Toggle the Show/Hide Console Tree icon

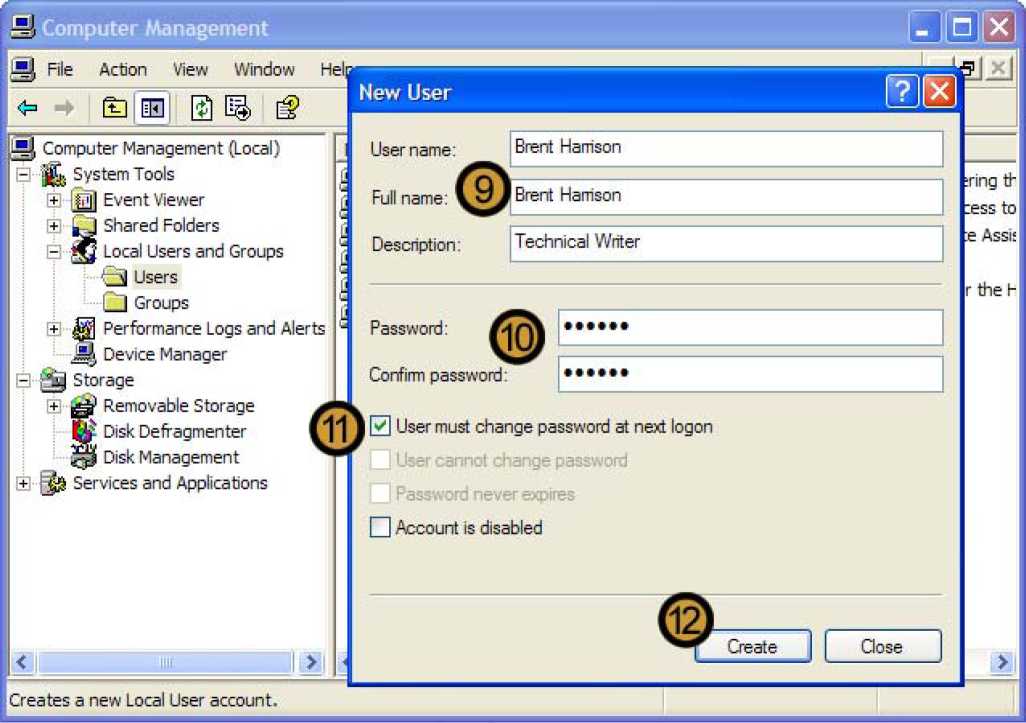(152, 108)
